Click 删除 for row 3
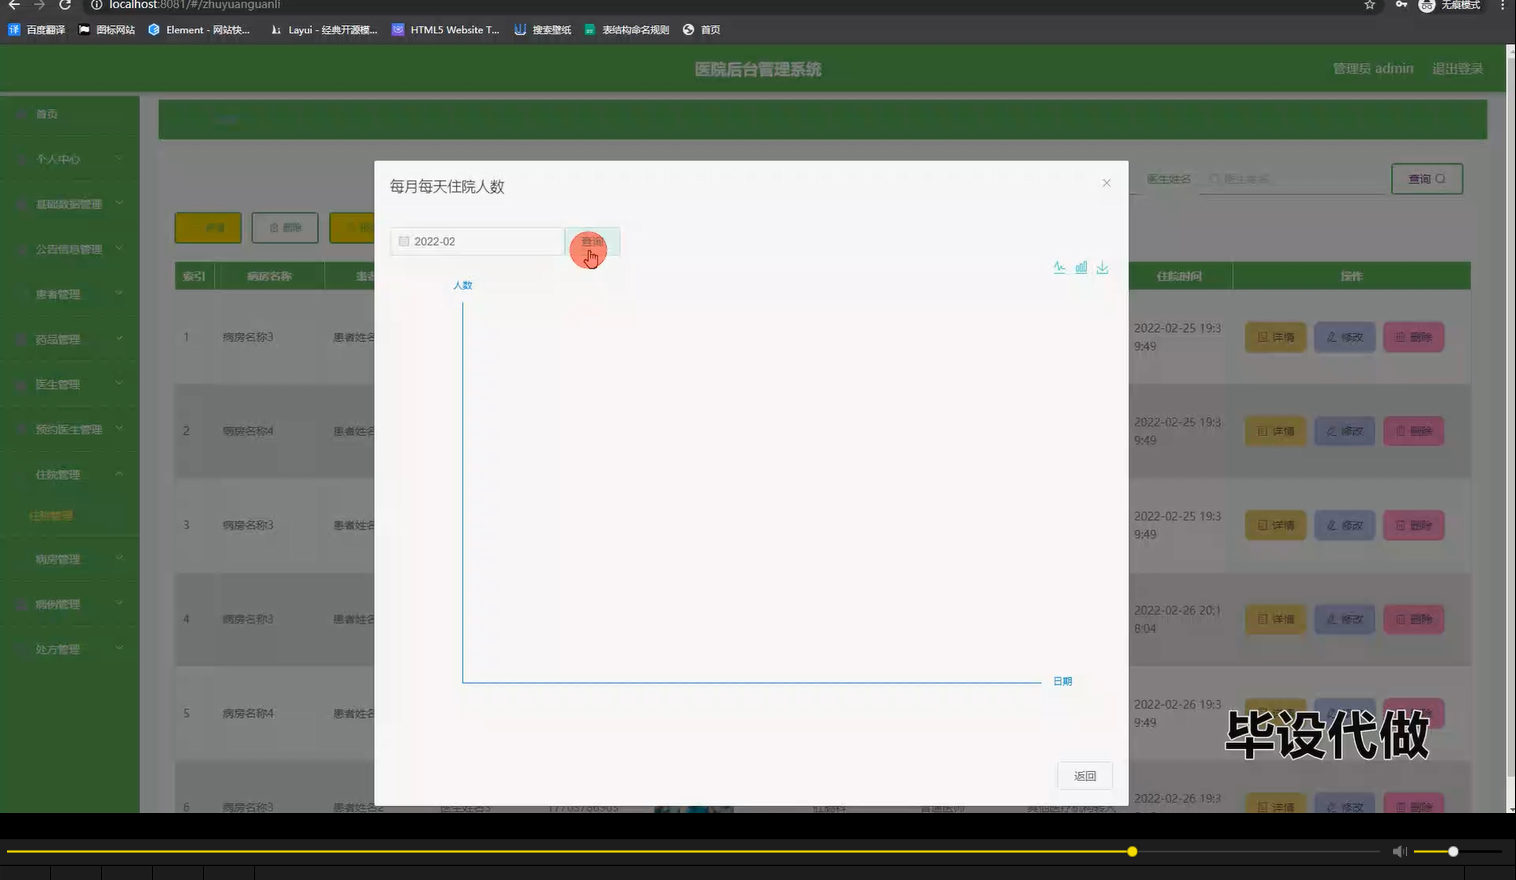This screenshot has width=1516, height=880. click(x=1414, y=525)
